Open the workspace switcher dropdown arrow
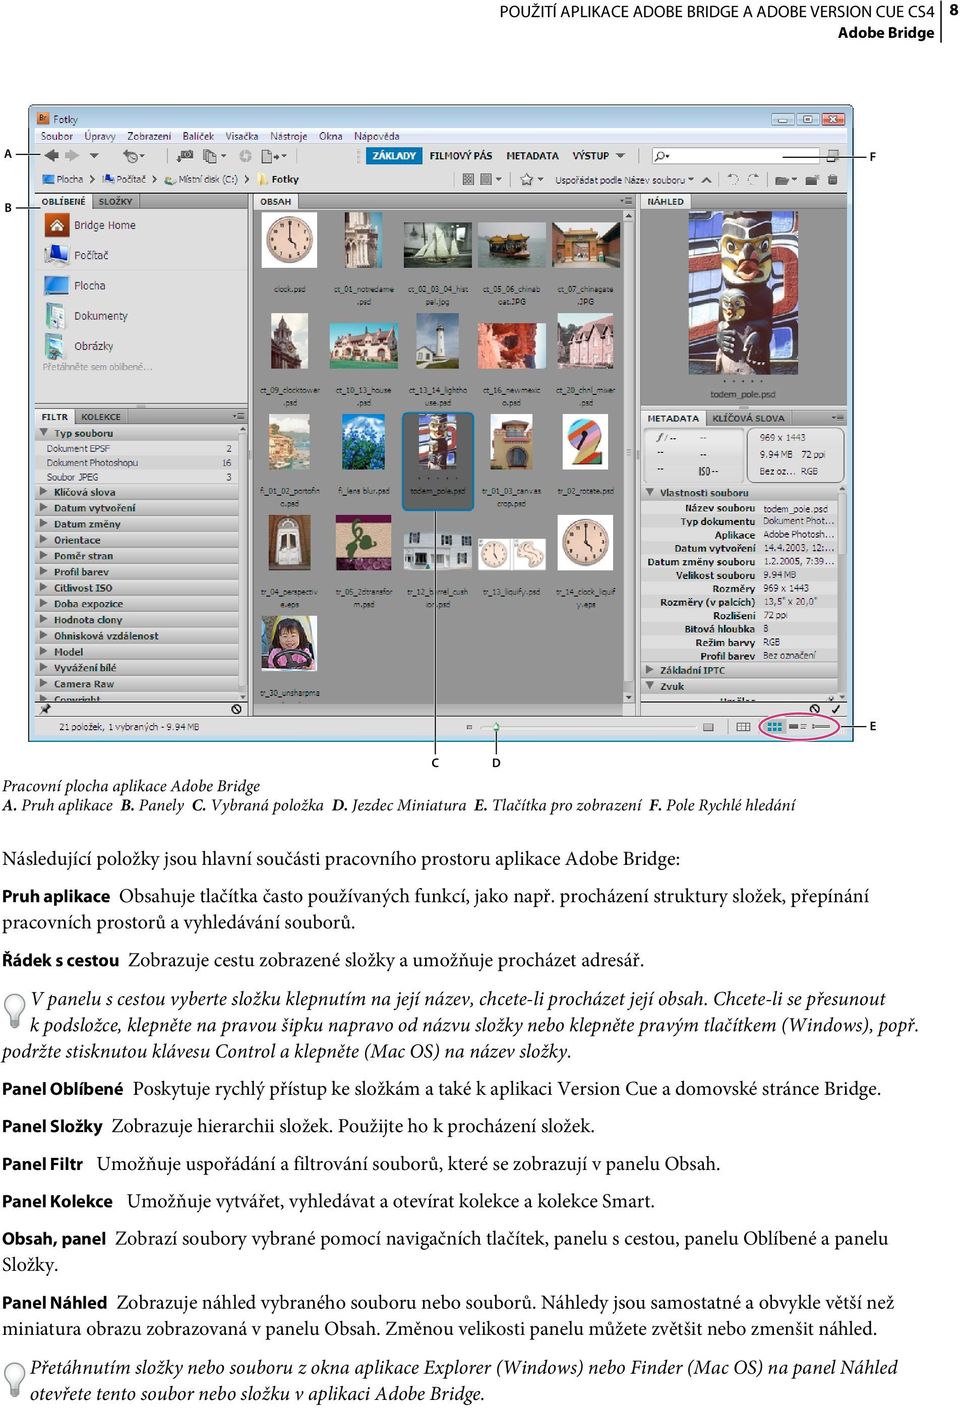Screen dimensions: 960x1408 tap(621, 156)
